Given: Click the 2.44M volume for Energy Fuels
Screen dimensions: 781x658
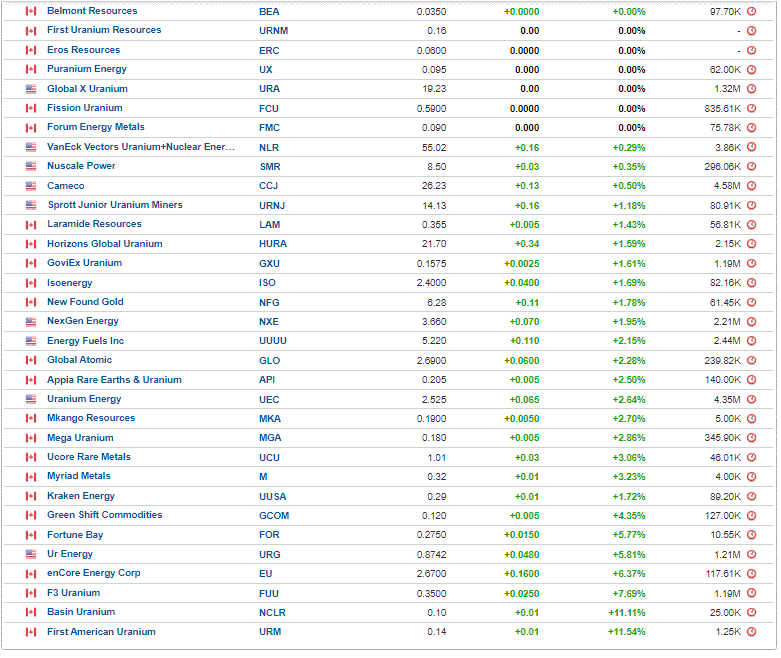Looking at the screenshot, I should point(727,341).
